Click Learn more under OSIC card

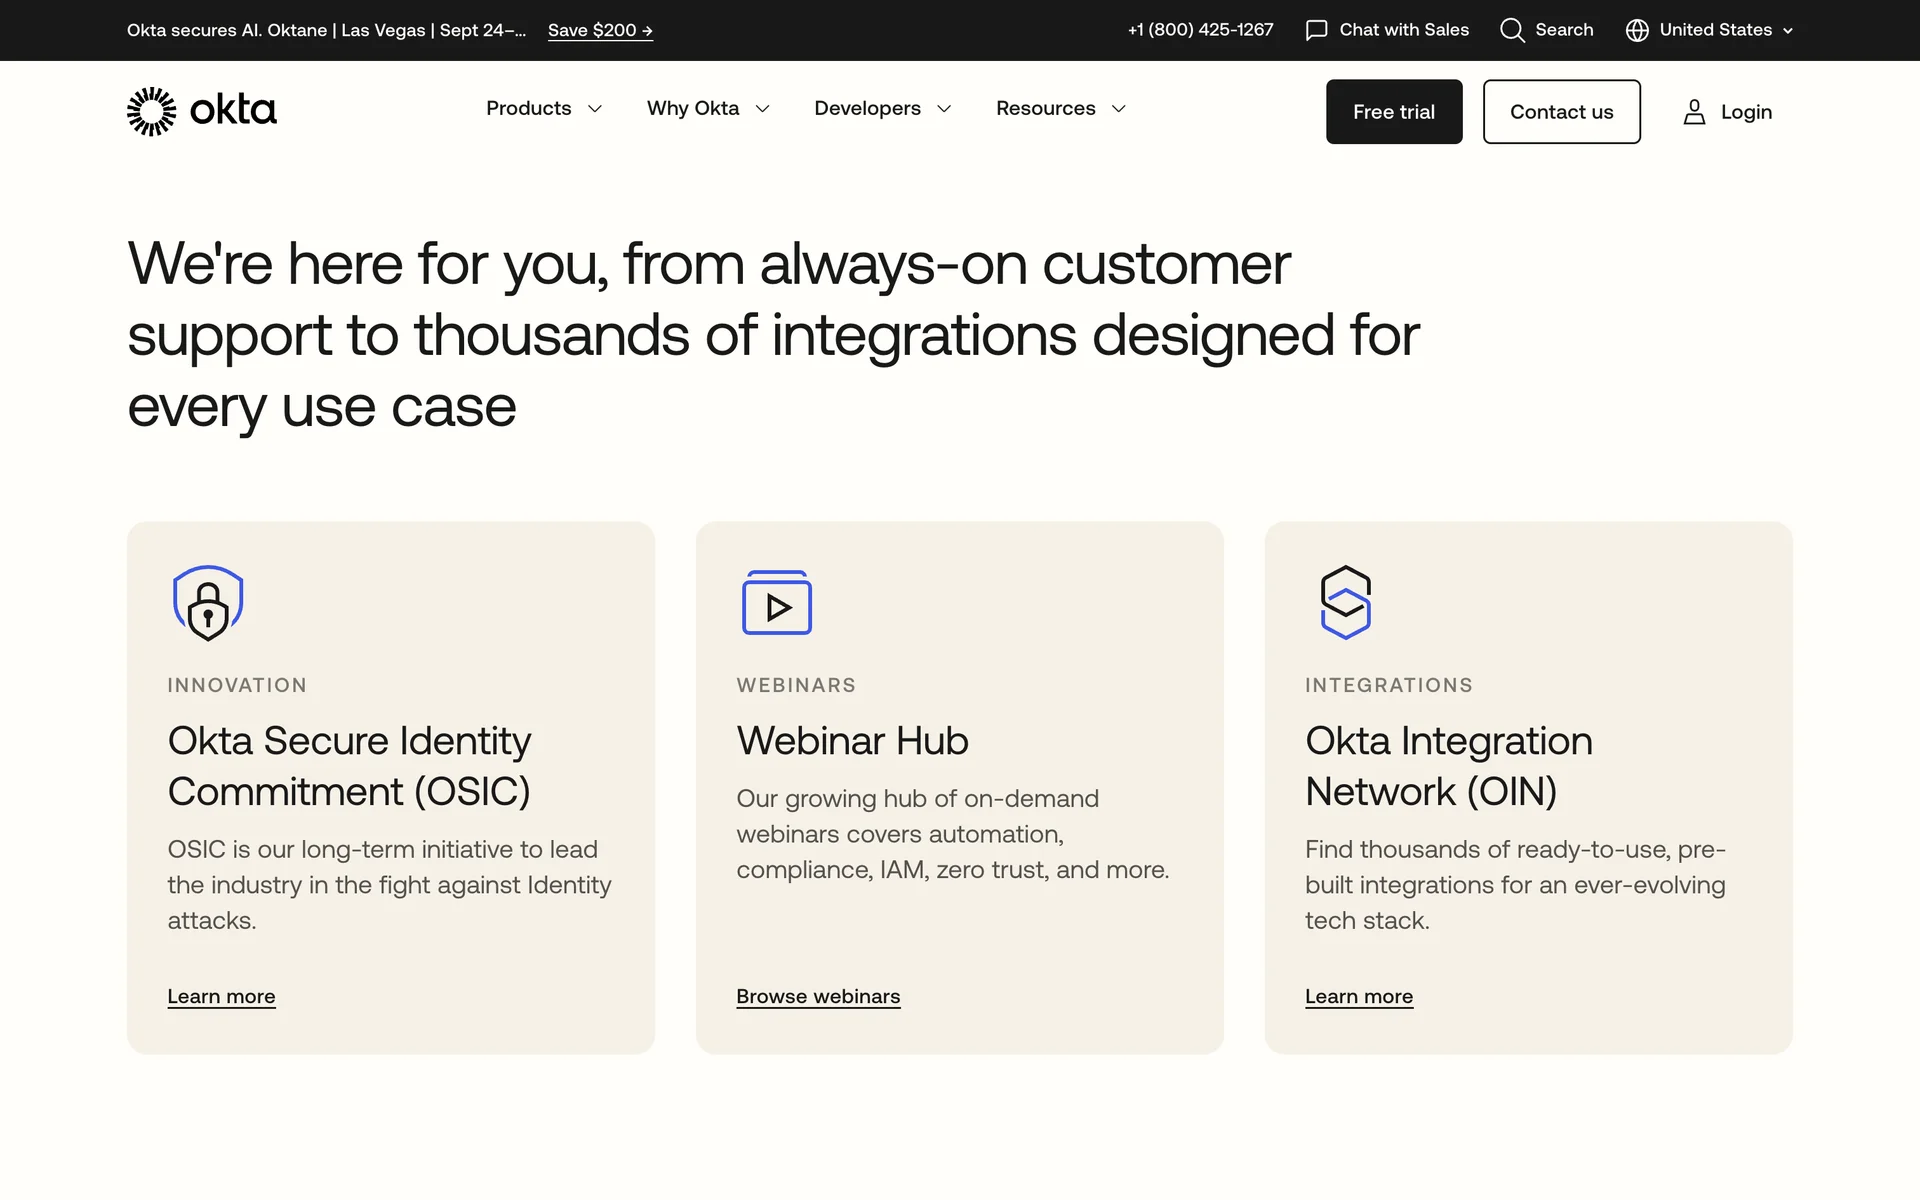[x=221, y=996]
